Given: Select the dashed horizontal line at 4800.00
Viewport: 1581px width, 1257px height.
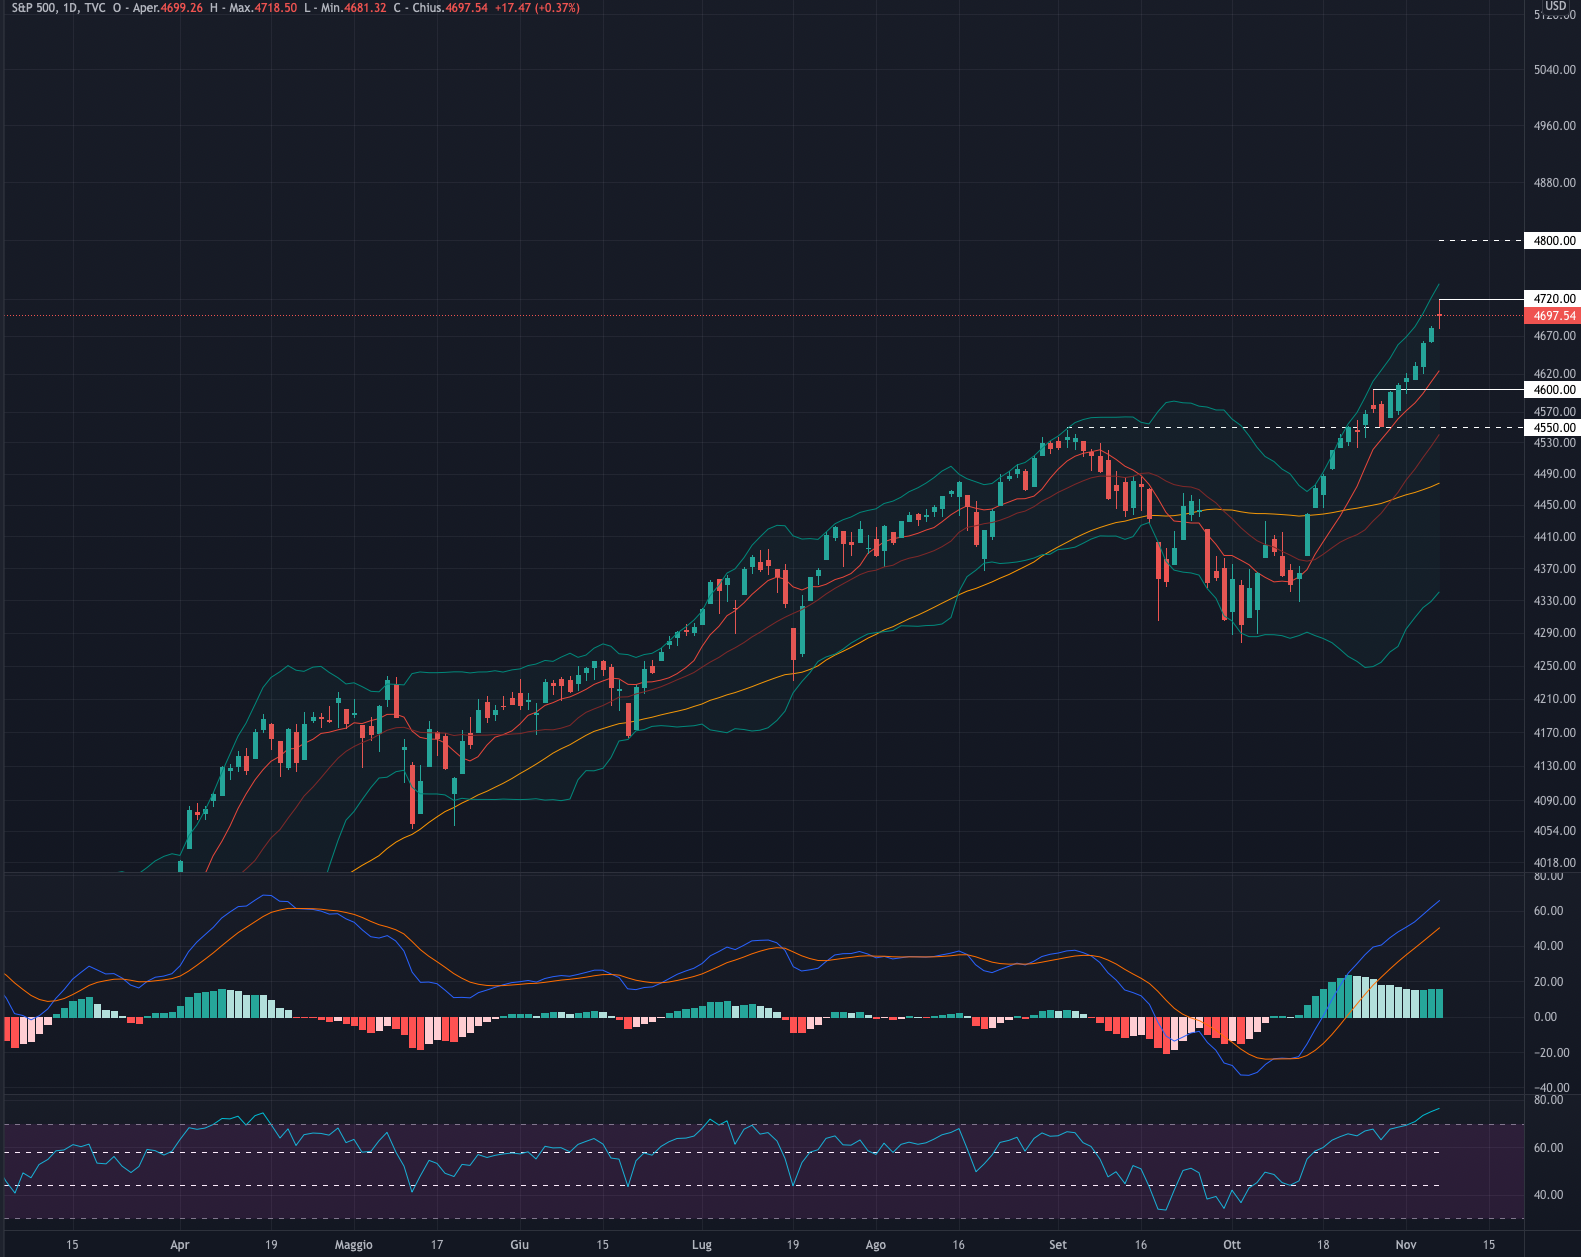Looking at the screenshot, I should (1480, 241).
